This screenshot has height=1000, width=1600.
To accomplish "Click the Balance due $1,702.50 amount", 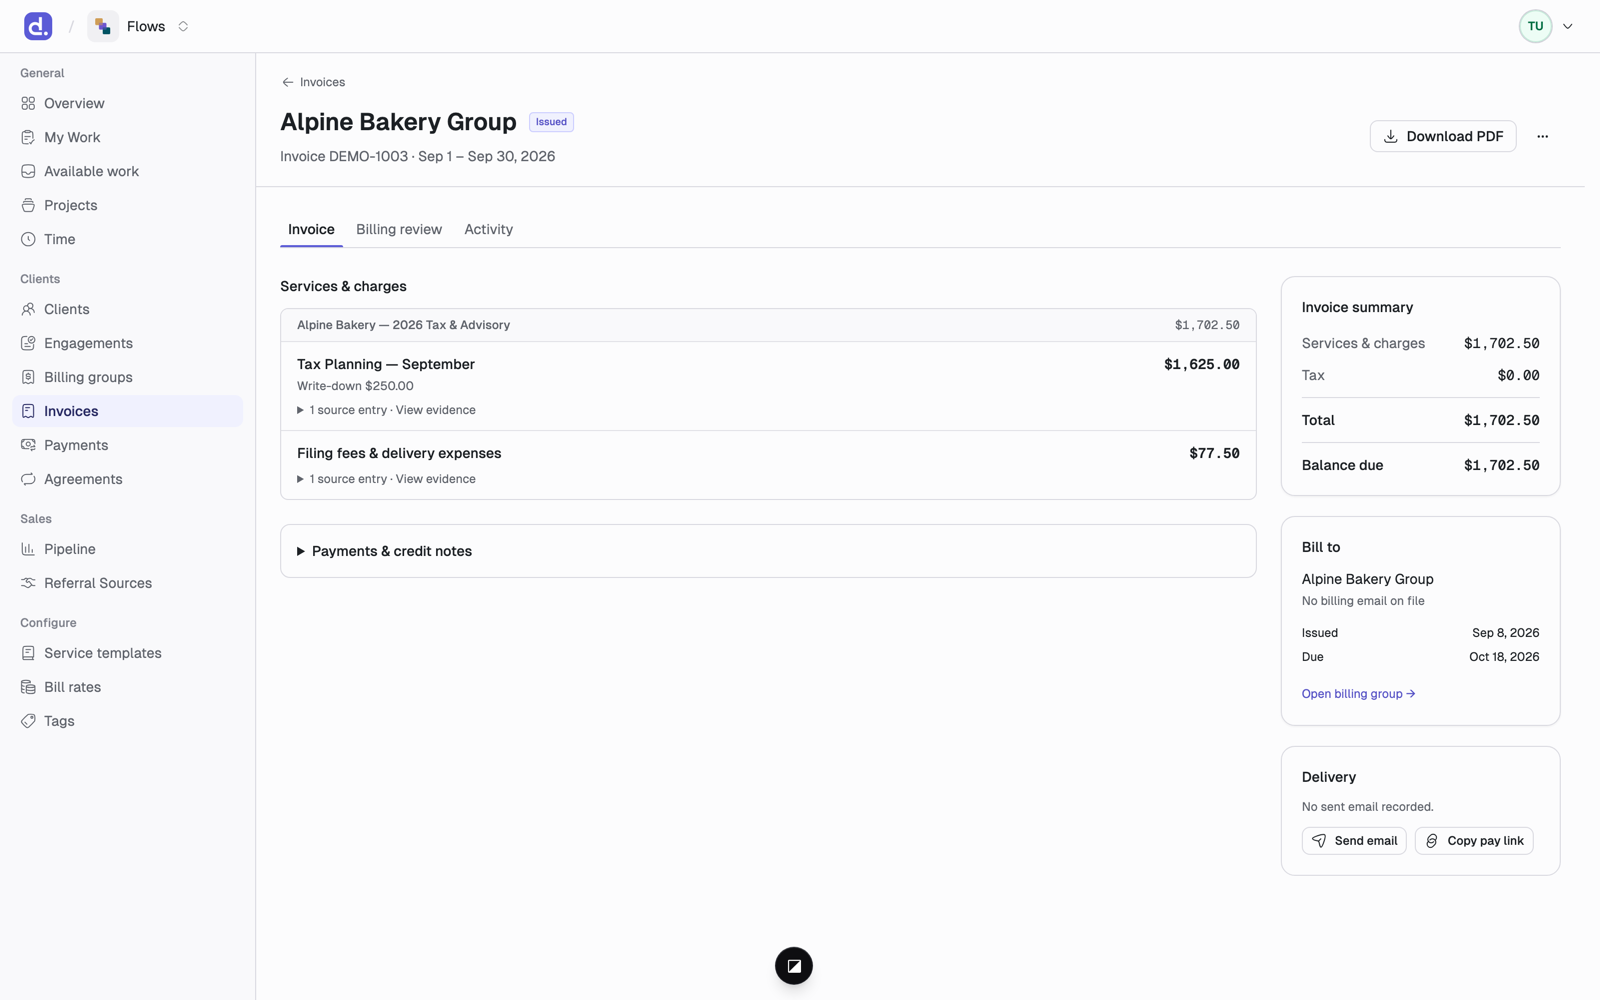I will pos(1501,465).
